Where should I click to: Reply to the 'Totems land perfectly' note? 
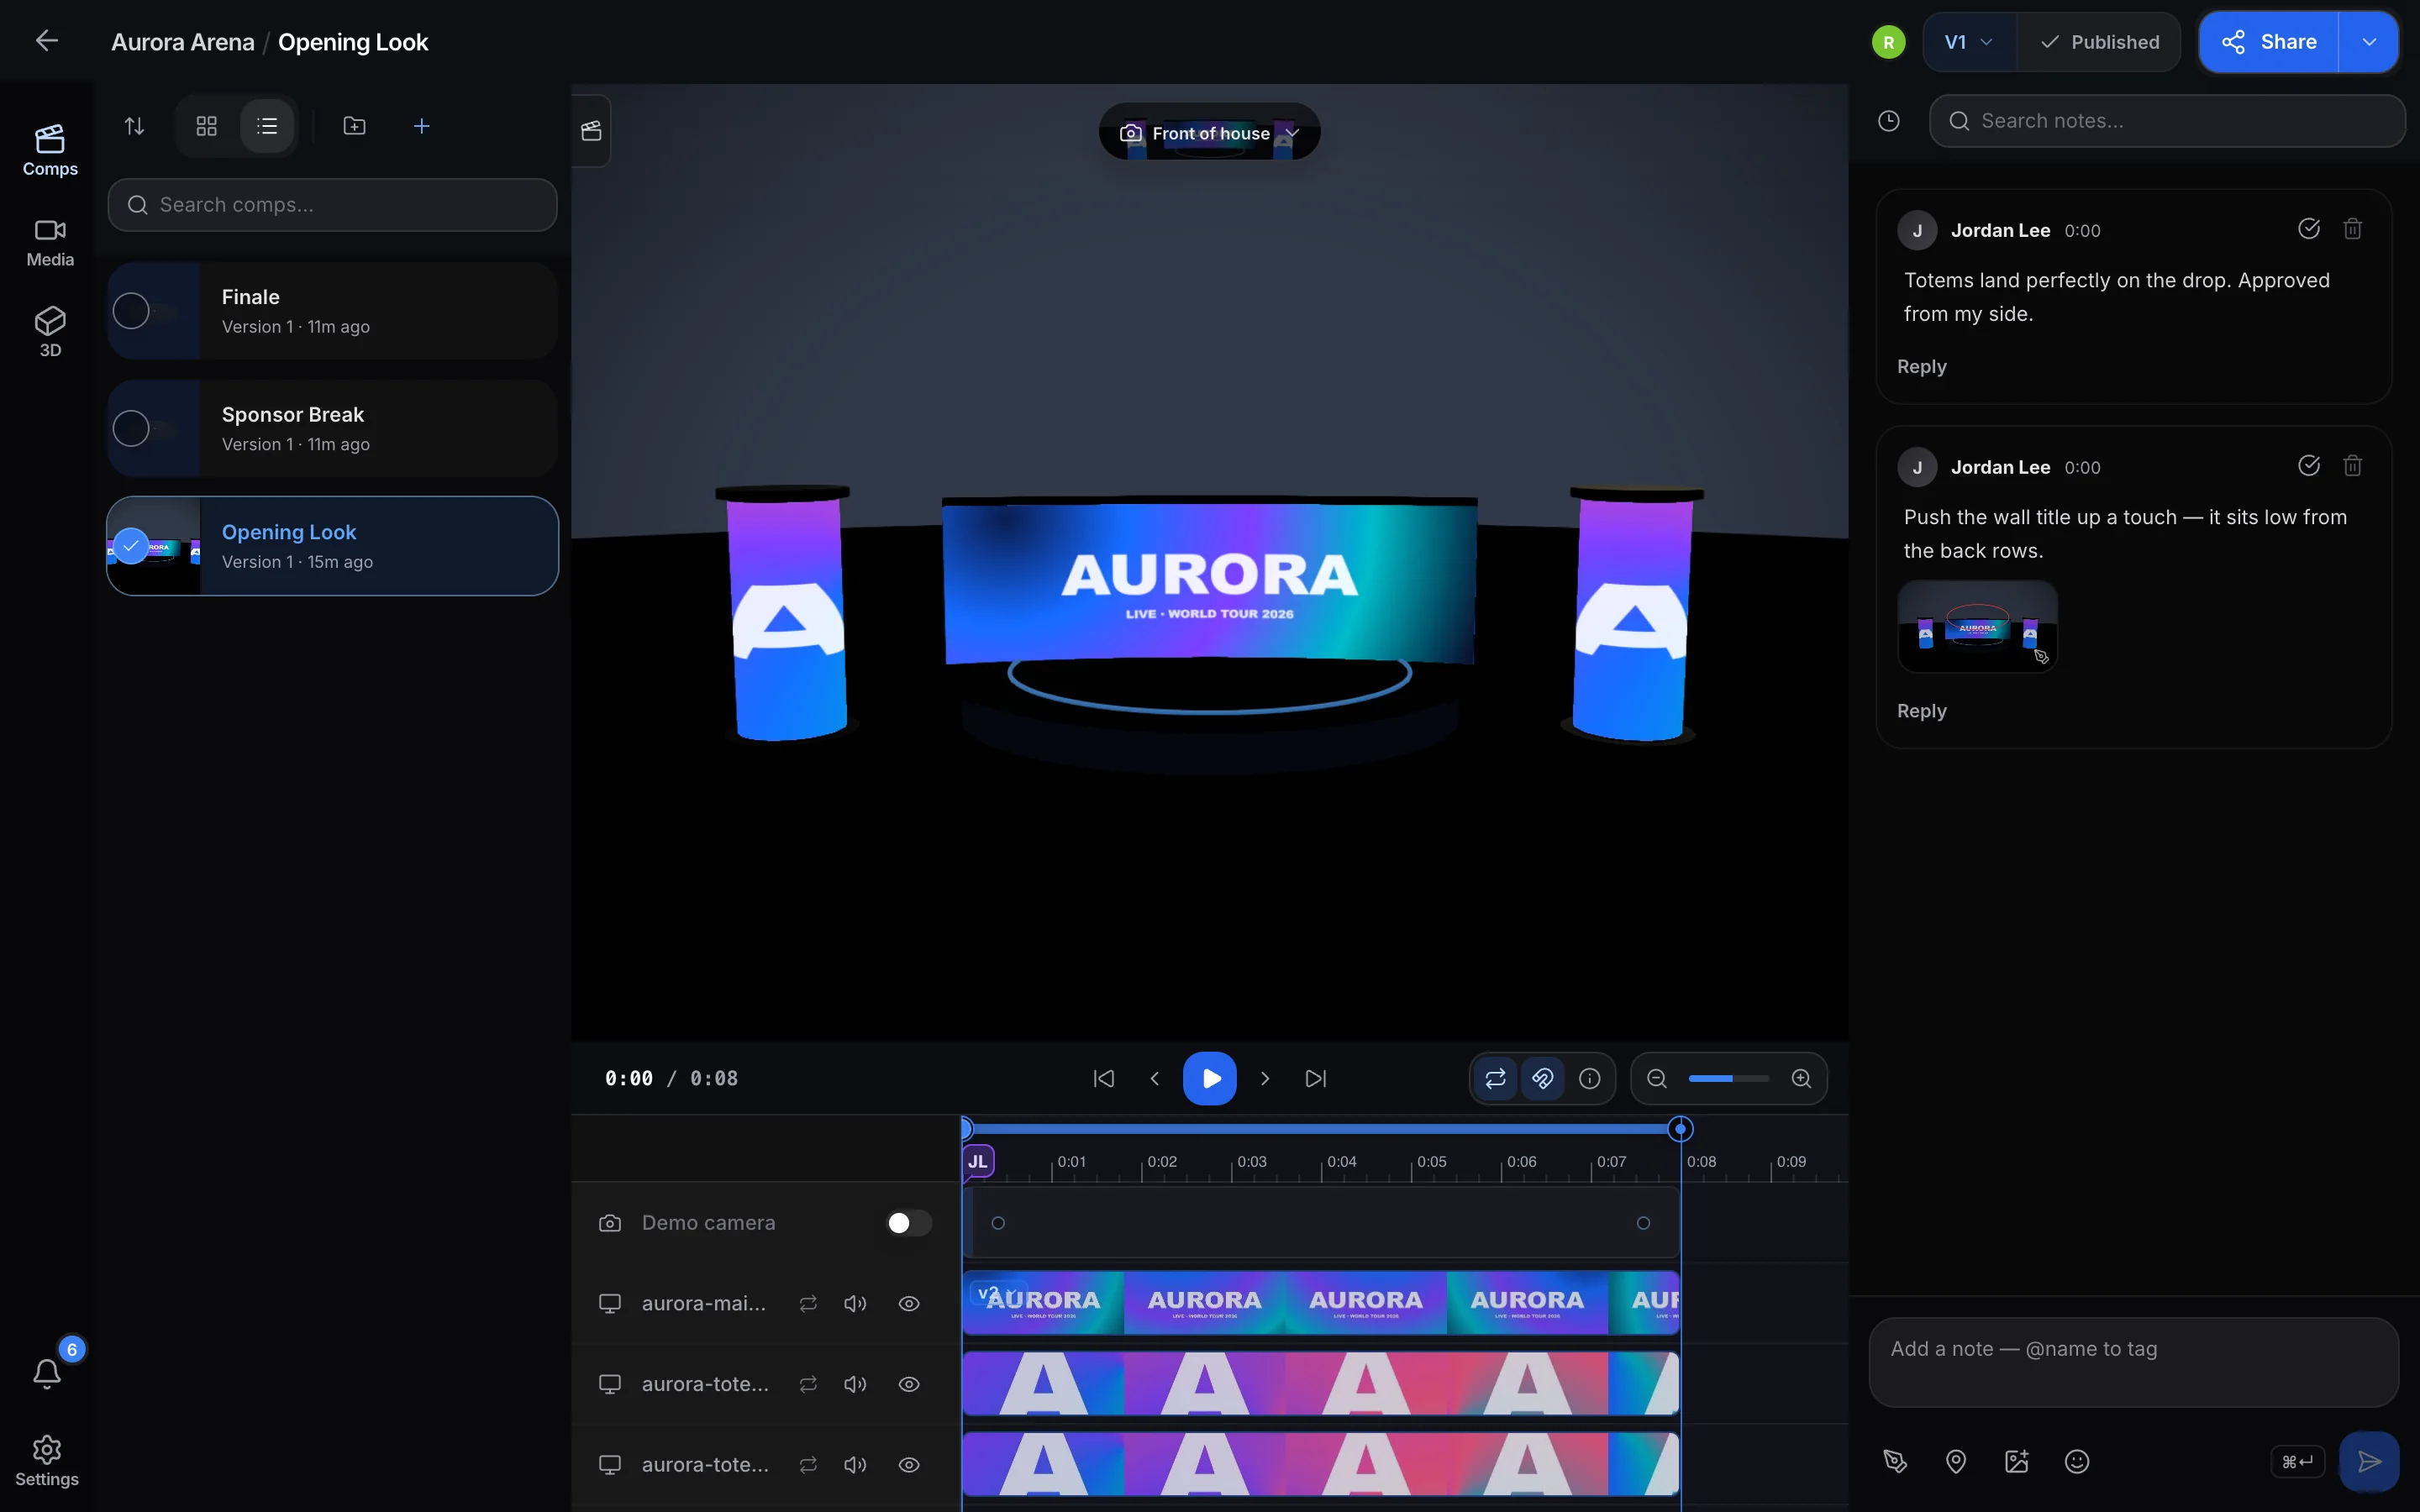pyautogui.click(x=1921, y=366)
